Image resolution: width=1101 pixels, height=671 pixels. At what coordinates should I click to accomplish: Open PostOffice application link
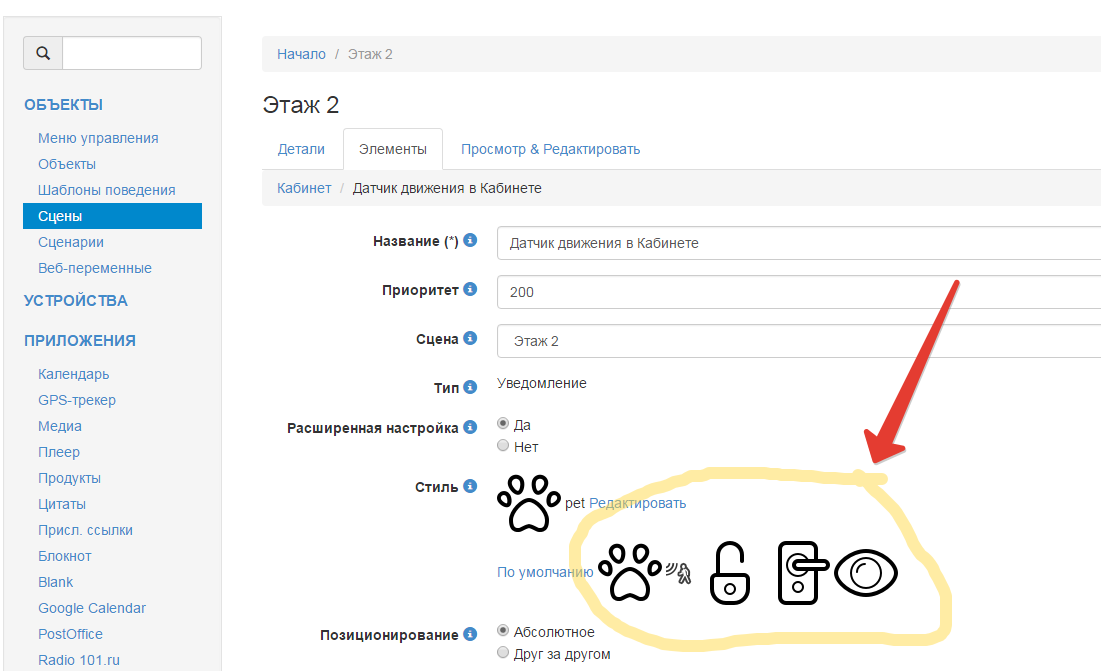[x=70, y=634]
